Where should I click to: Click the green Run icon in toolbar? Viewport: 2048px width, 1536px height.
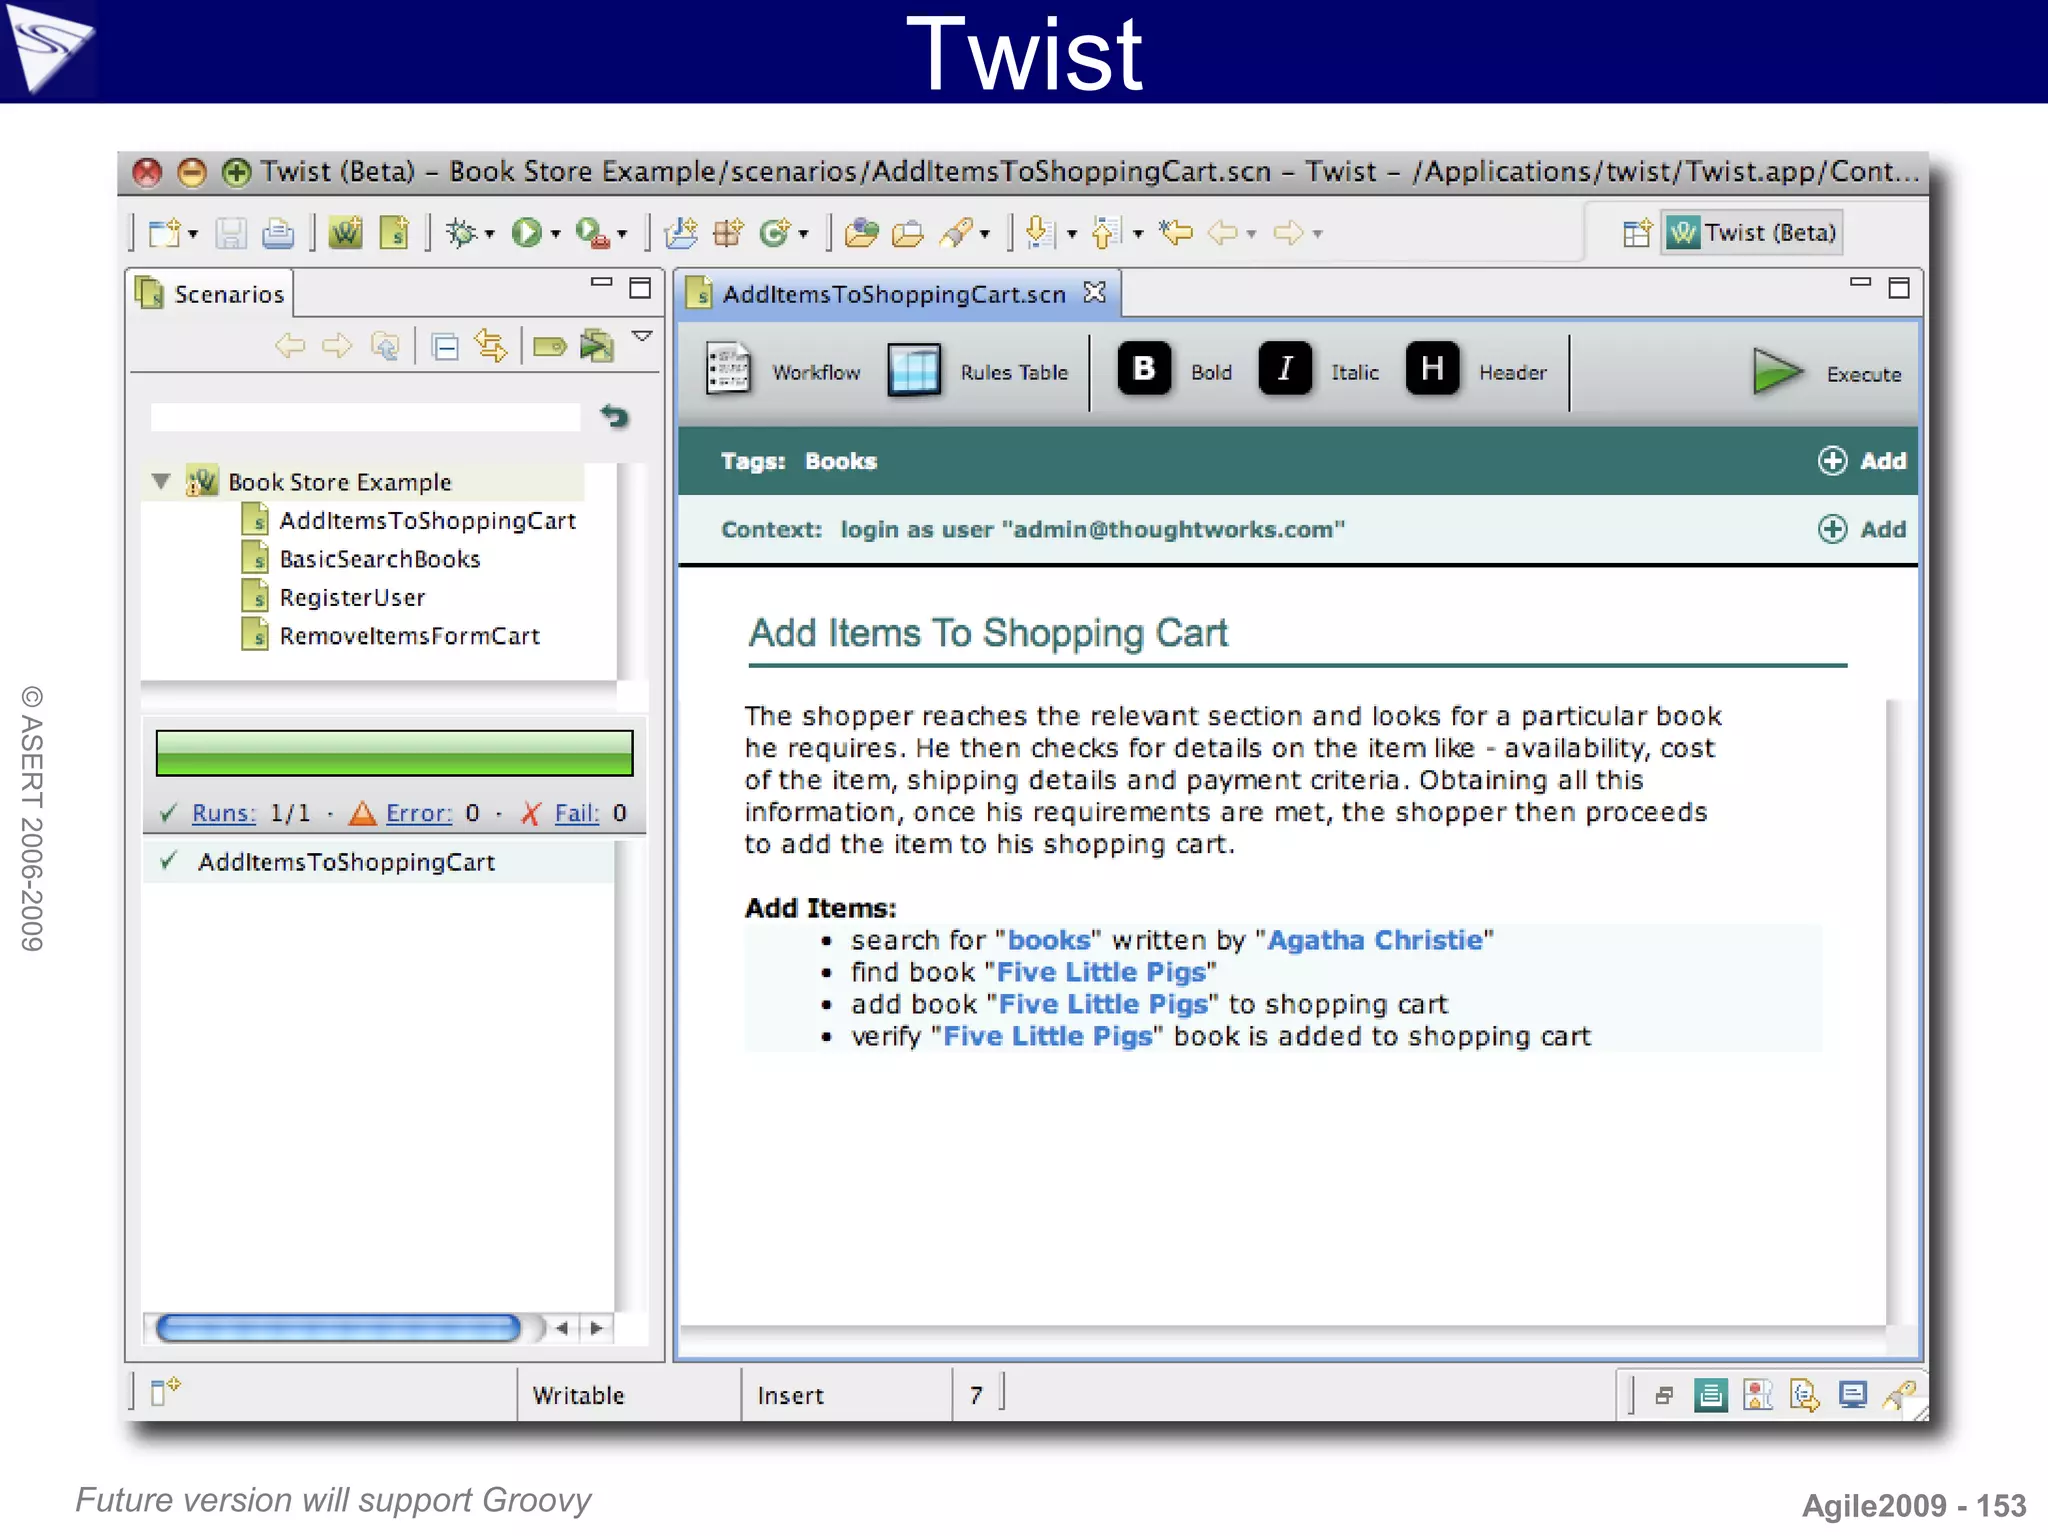(x=526, y=234)
